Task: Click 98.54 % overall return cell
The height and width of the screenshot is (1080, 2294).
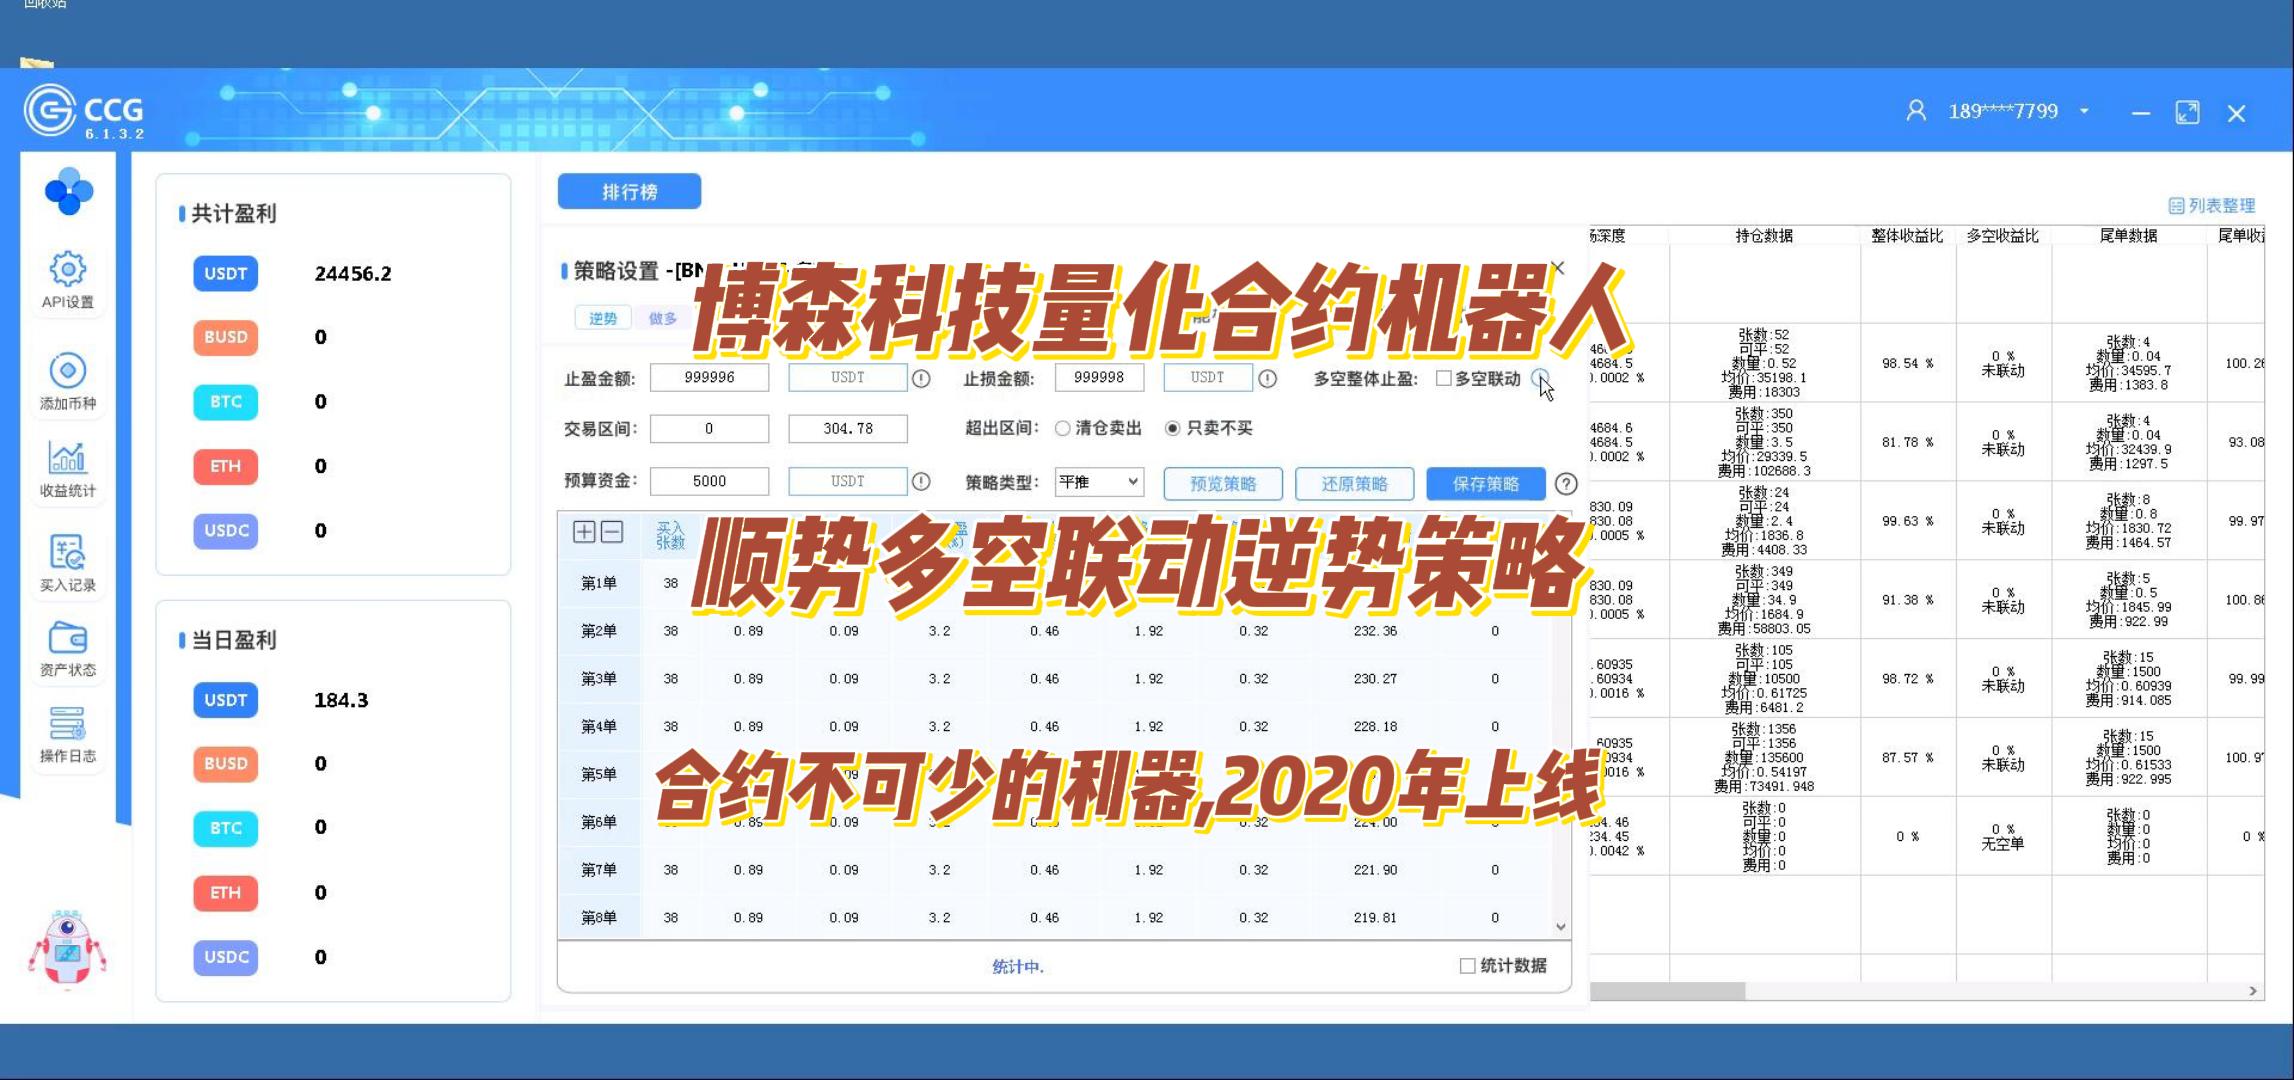Action: tap(1907, 363)
